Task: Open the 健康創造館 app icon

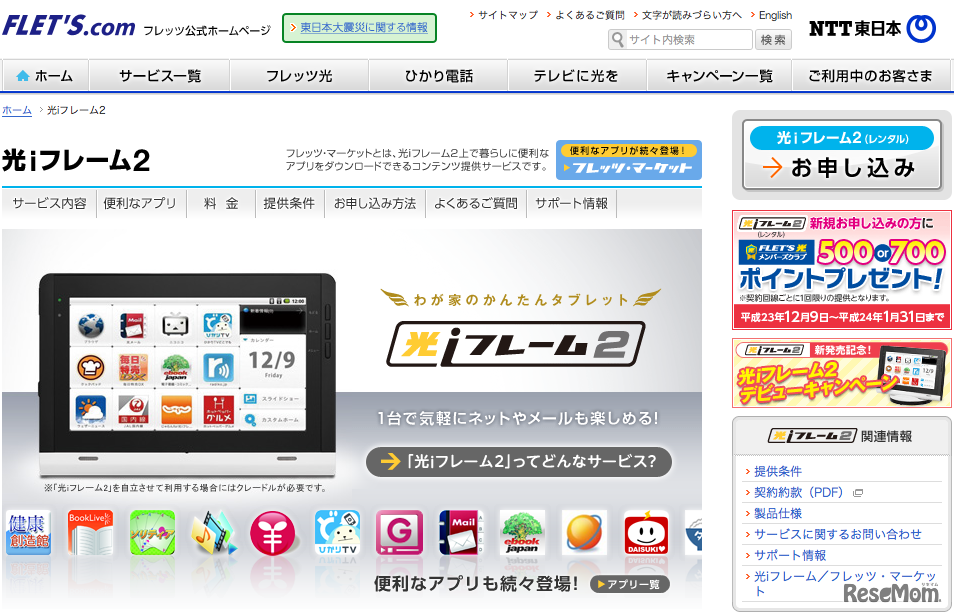Action: click(29, 533)
